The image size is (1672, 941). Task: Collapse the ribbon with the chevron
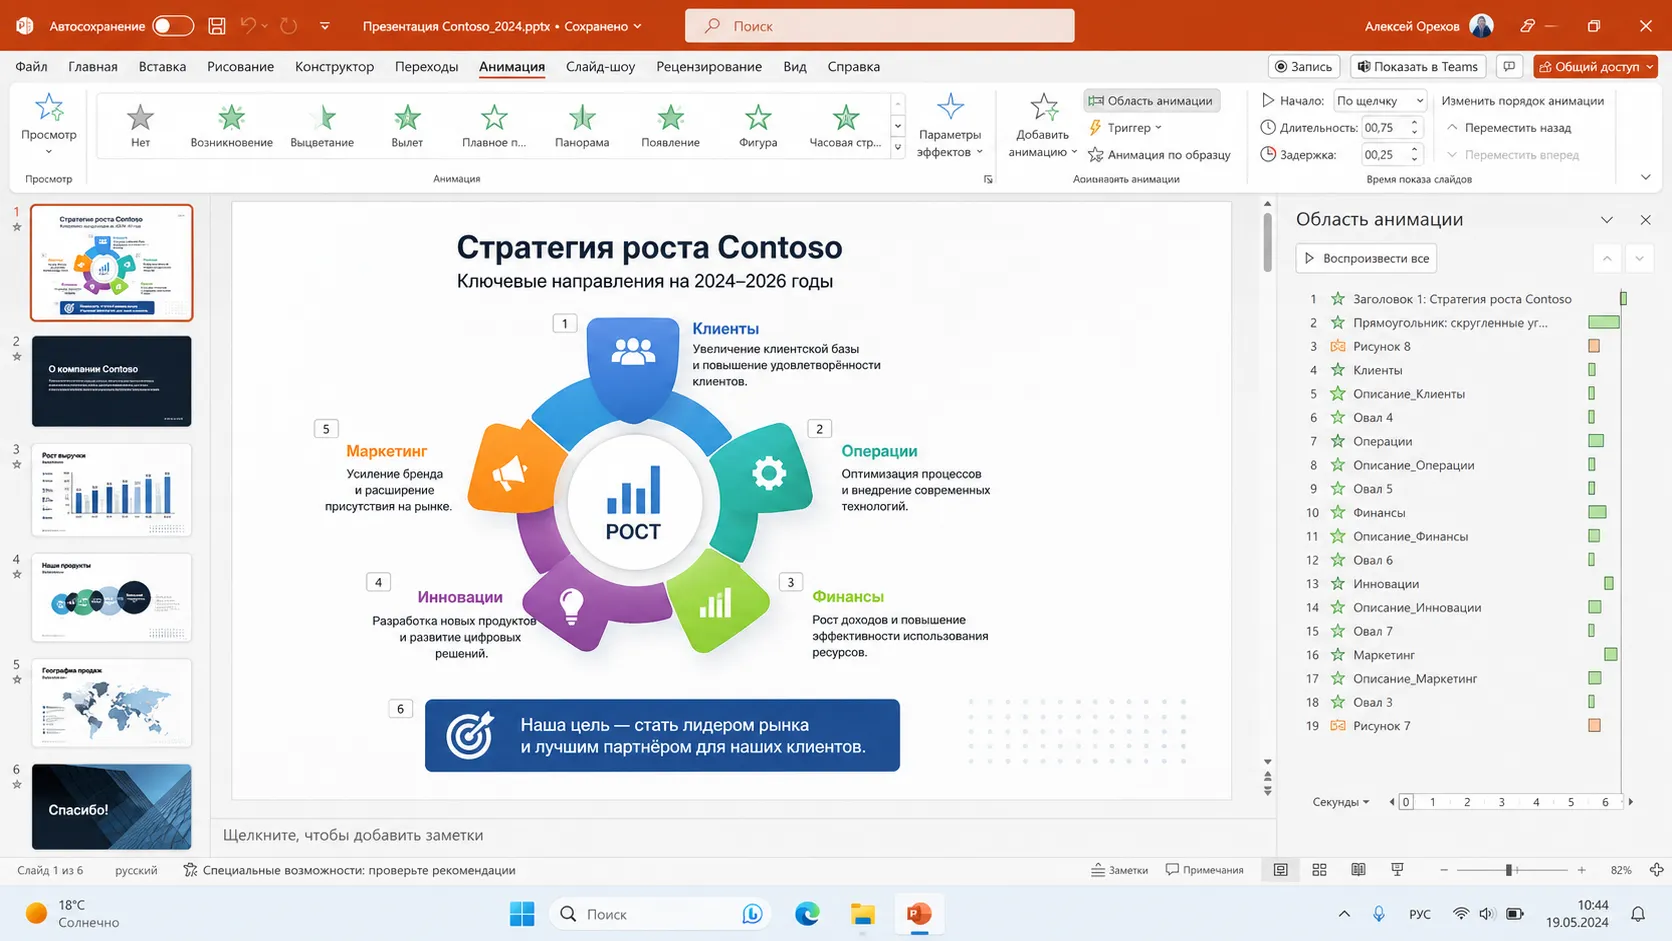coord(1646,177)
